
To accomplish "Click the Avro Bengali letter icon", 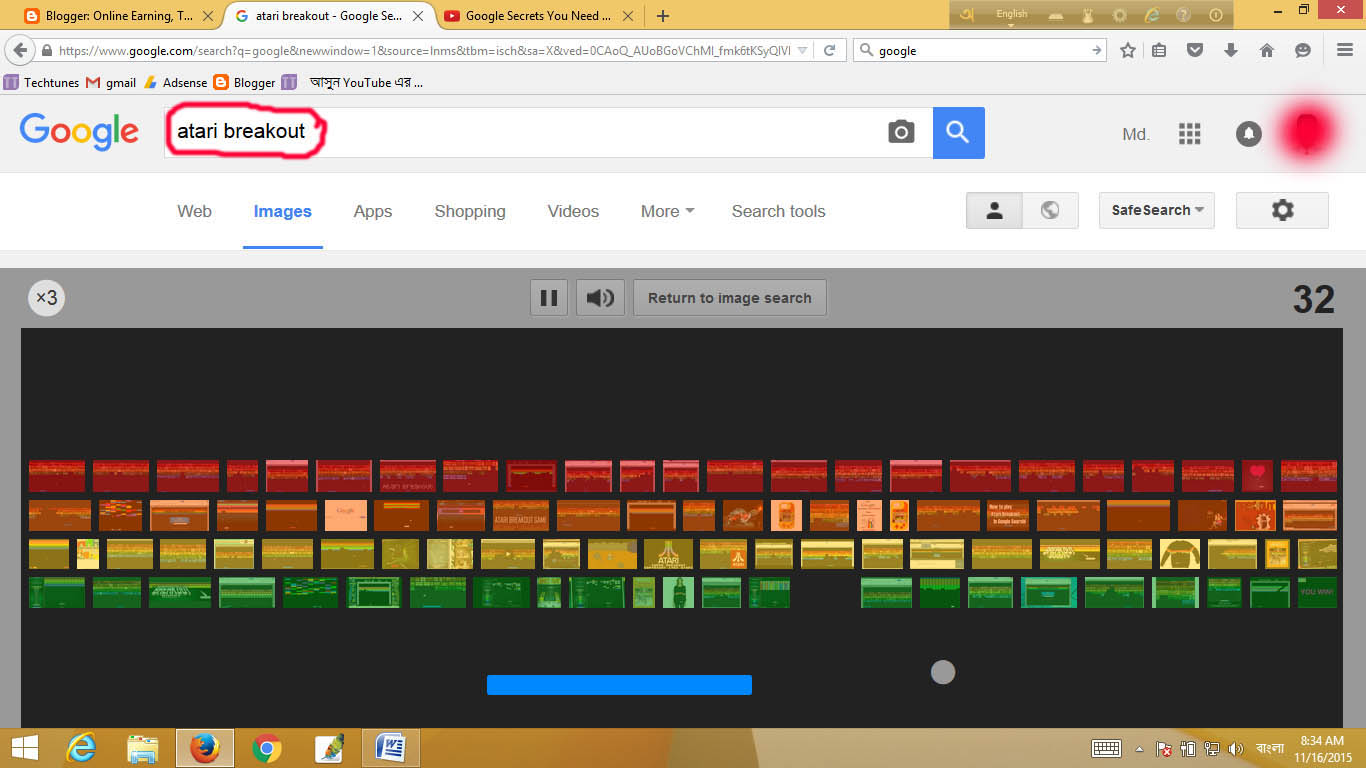I will 966,15.
